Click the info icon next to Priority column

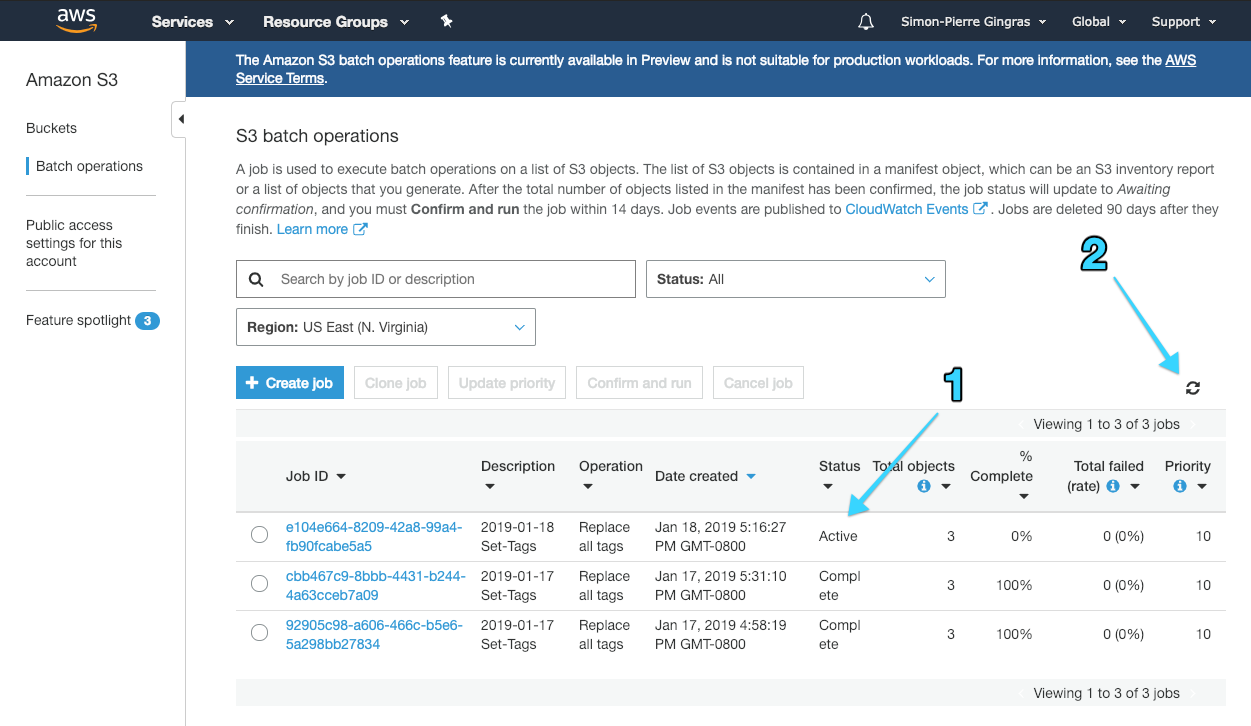[x=1181, y=486]
